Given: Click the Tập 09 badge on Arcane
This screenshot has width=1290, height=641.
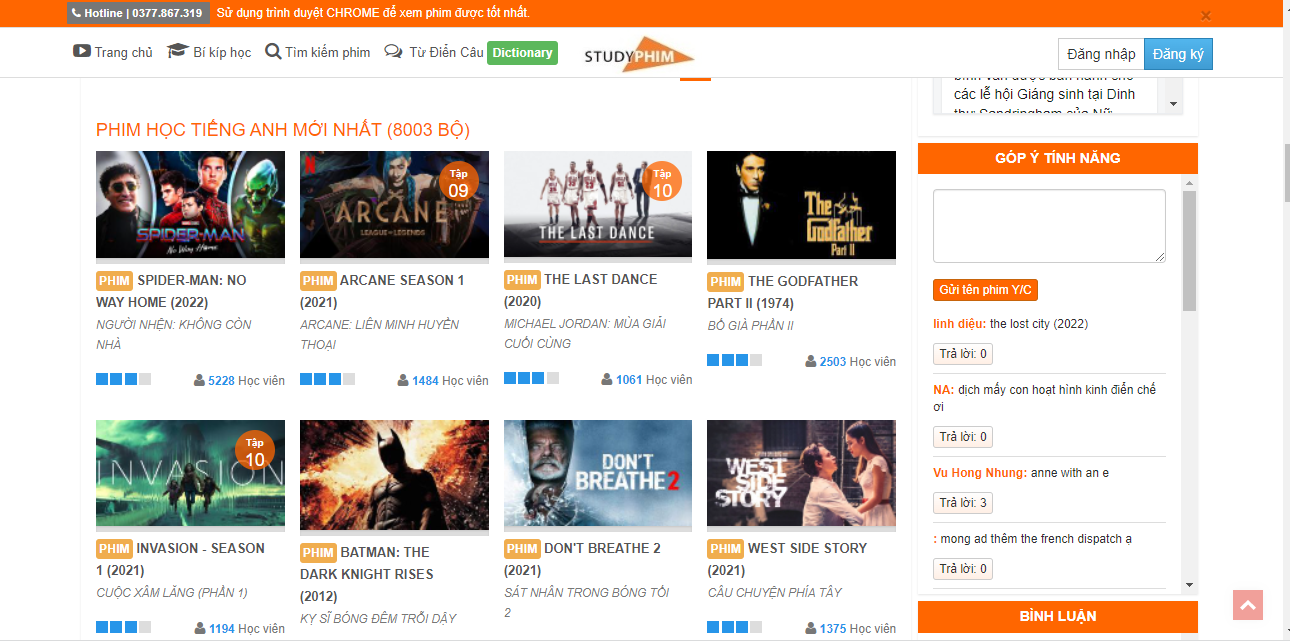Looking at the screenshot, I should [458, 183].
